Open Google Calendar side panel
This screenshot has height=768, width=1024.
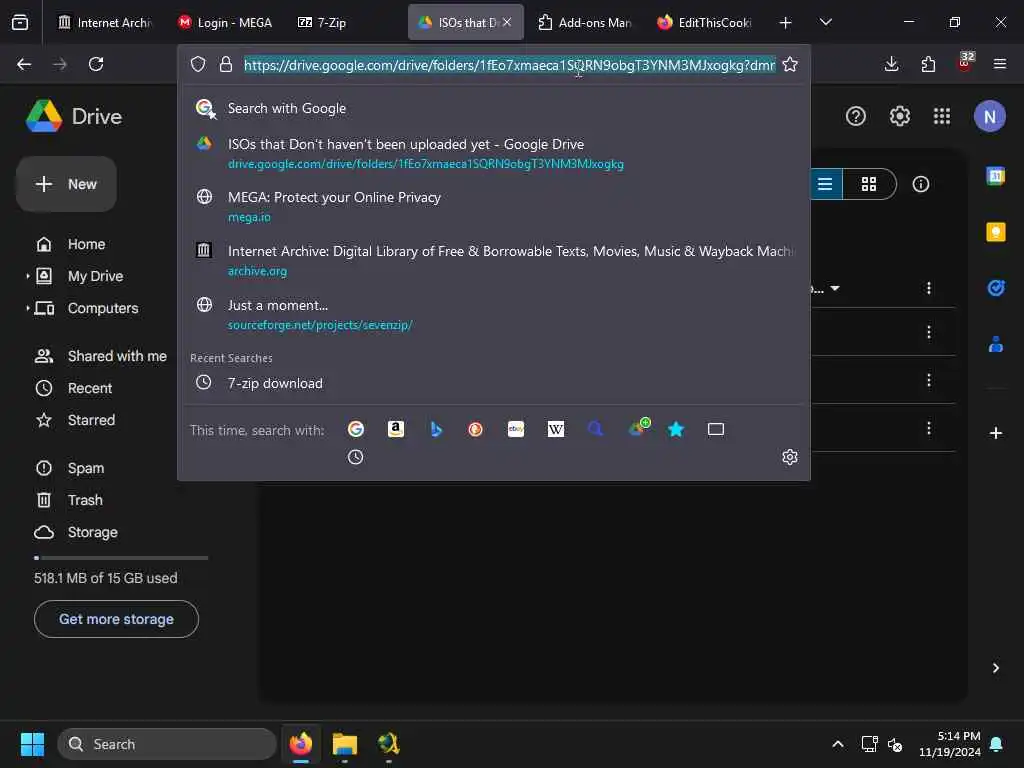995,176
